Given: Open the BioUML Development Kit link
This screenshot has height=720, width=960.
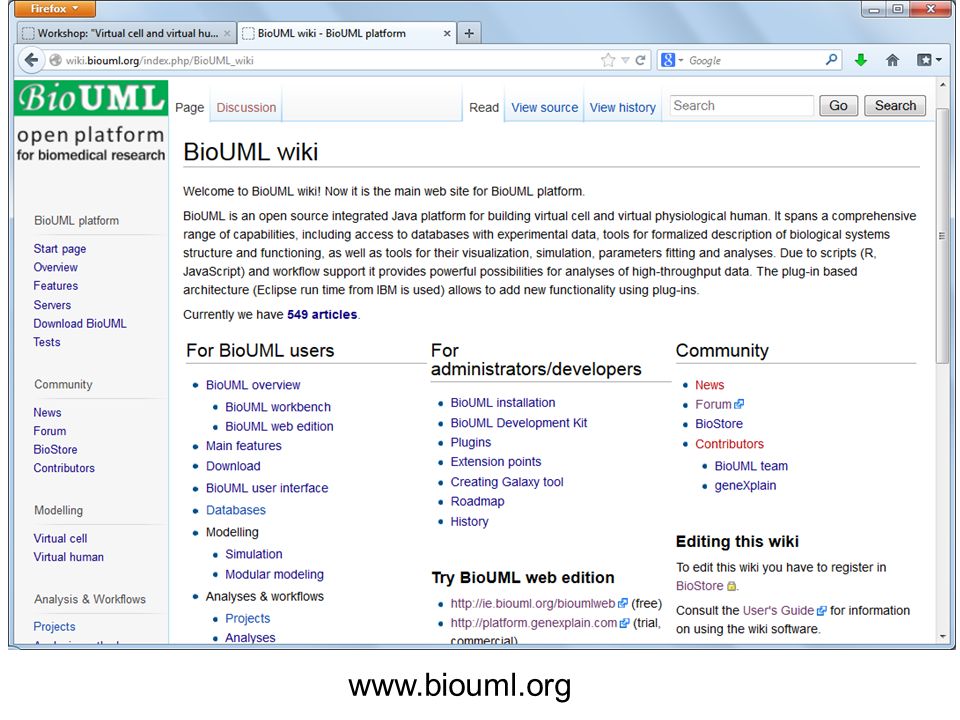Looking at the screenshot, I should coord(519,423).
